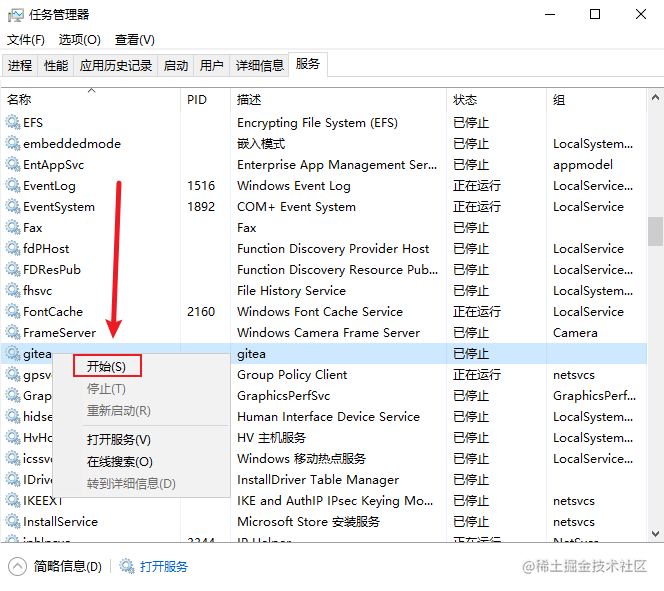This screenshot has height=591, width=664.
Task: Click the GraphicsPerfSvc row gear icon
Action: [13, 395]
